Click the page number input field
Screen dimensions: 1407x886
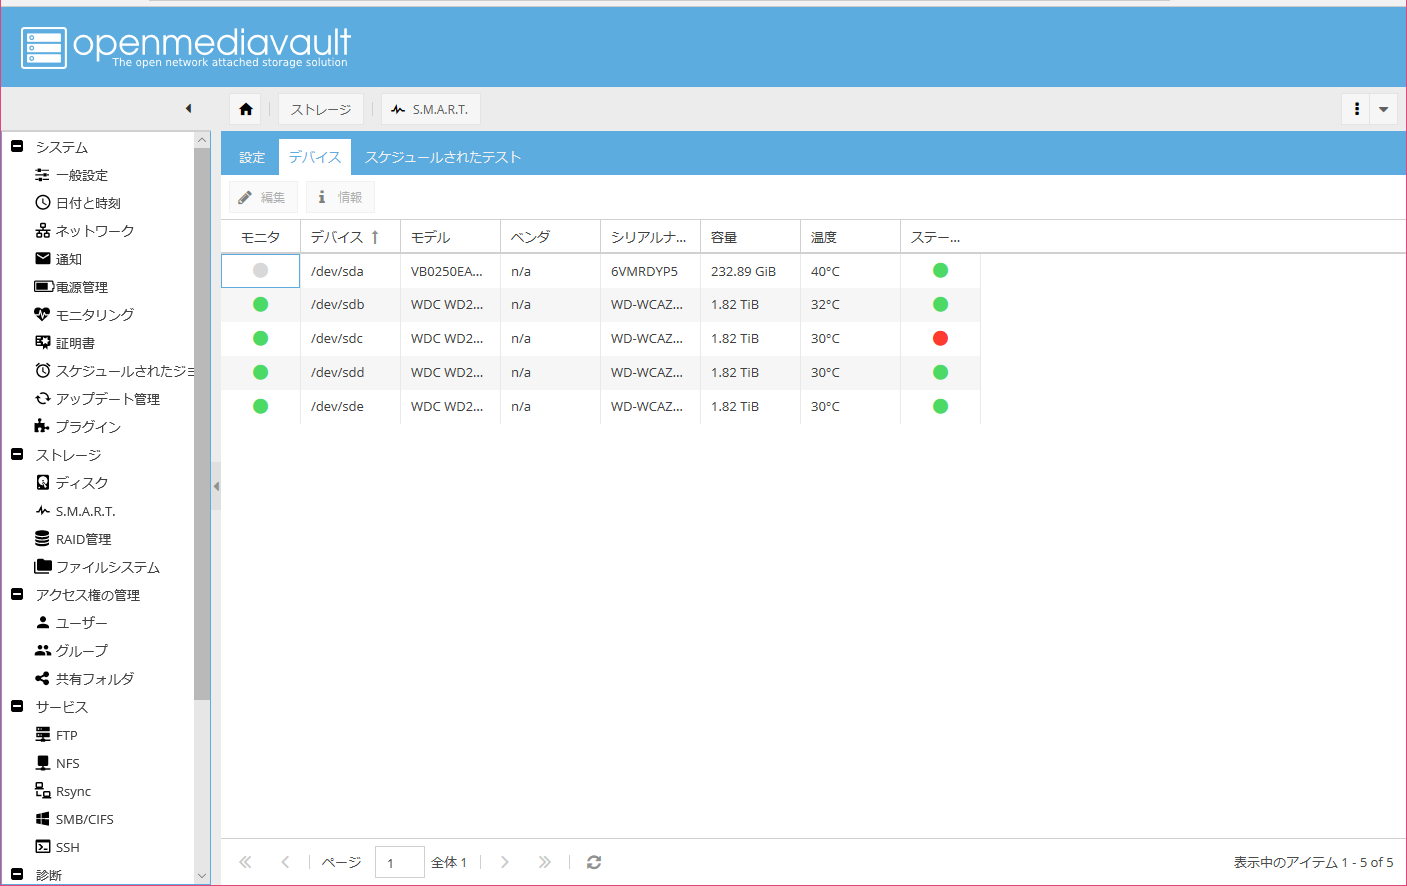[399, 862]
